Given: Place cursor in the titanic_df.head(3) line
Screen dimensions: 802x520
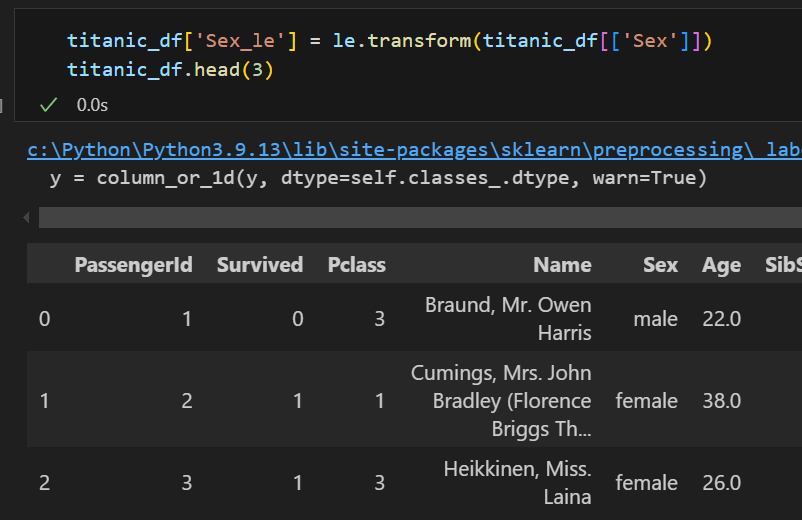Looking at the screenshot, I should click(x=170, y=70).
